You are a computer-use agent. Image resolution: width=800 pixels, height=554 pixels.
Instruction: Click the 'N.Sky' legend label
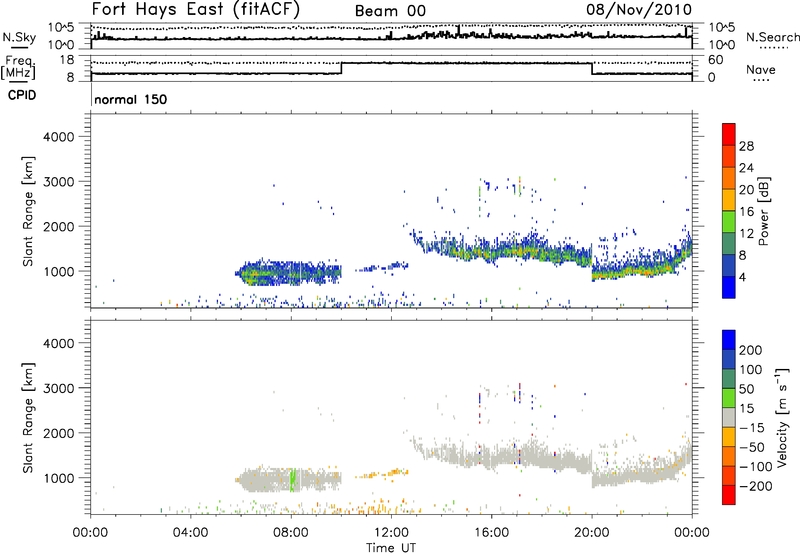(x=19, y=37)
